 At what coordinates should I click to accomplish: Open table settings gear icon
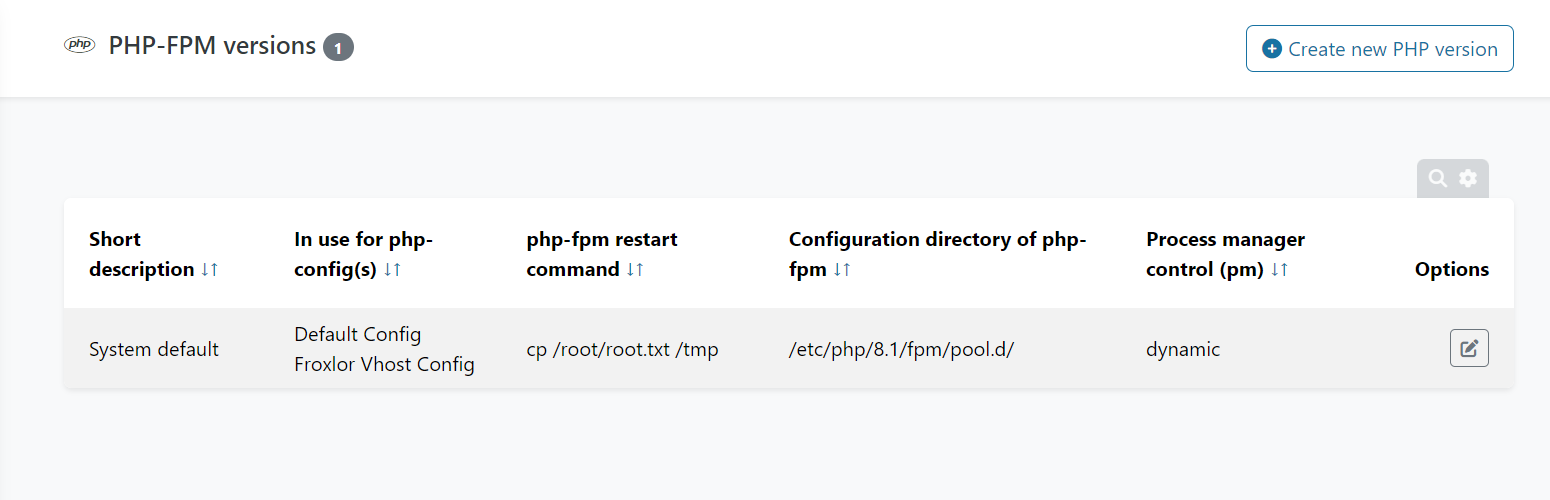[x=1468, y=178]
